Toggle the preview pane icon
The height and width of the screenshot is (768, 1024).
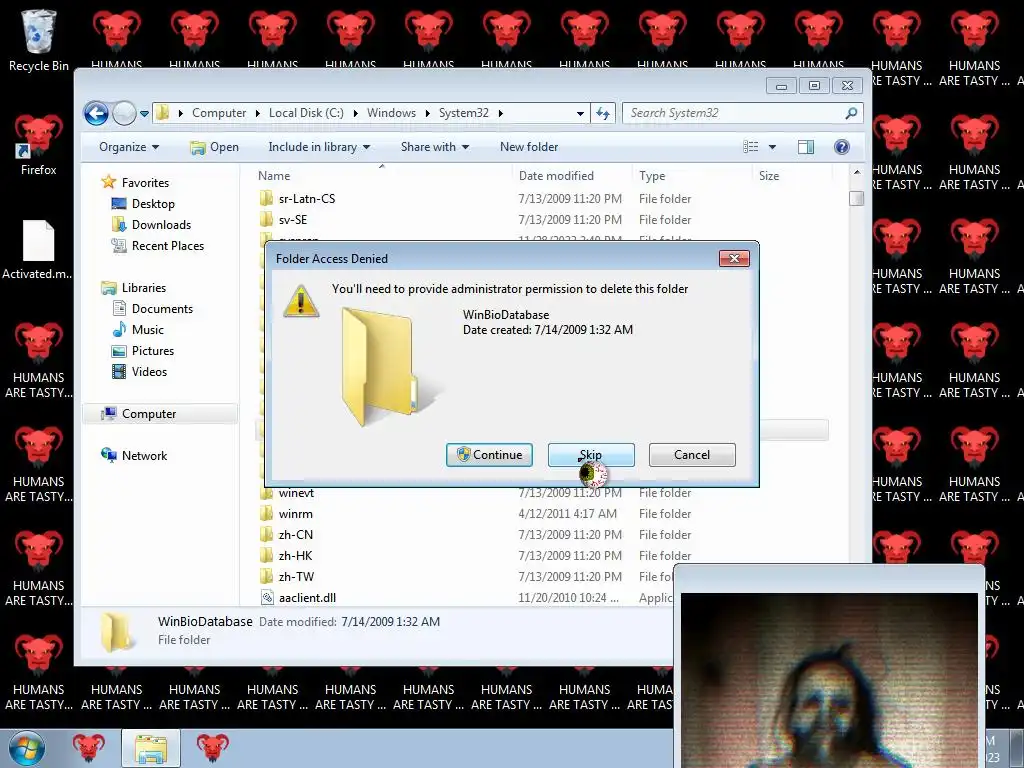[x=806, y=147]
